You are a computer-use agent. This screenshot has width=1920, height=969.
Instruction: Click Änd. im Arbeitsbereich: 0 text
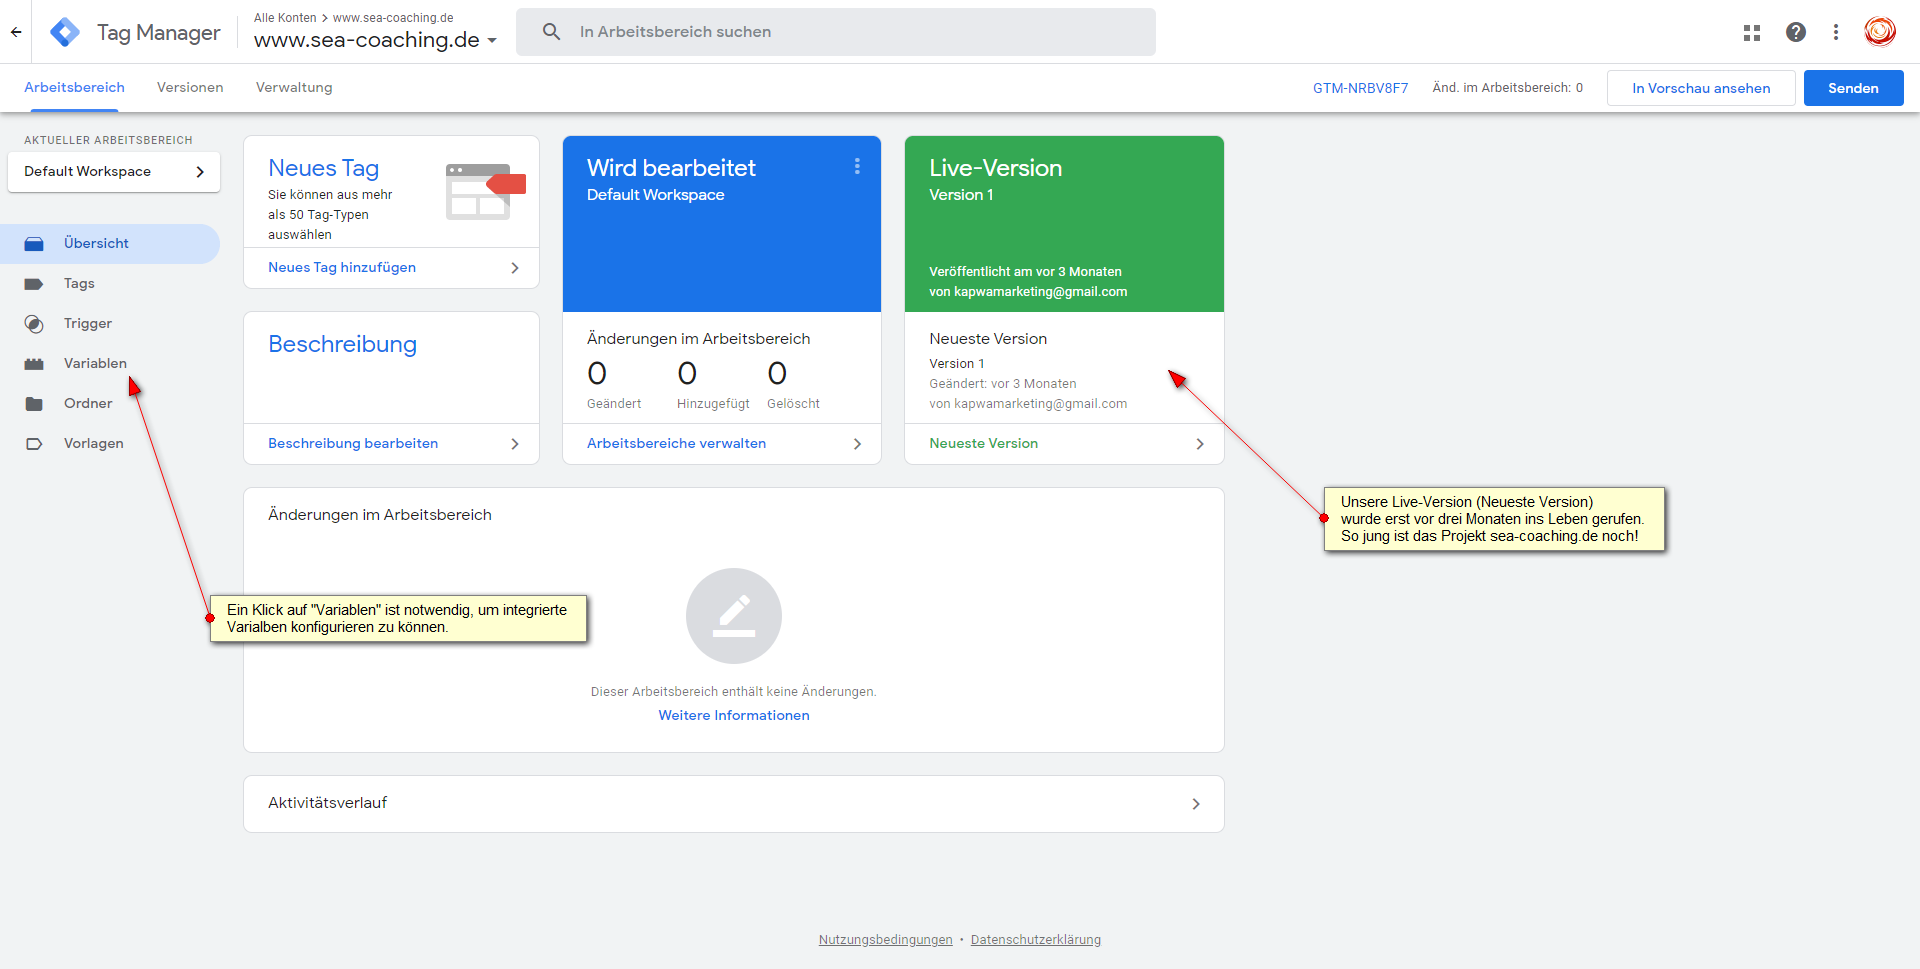[x=1507, y=88]
